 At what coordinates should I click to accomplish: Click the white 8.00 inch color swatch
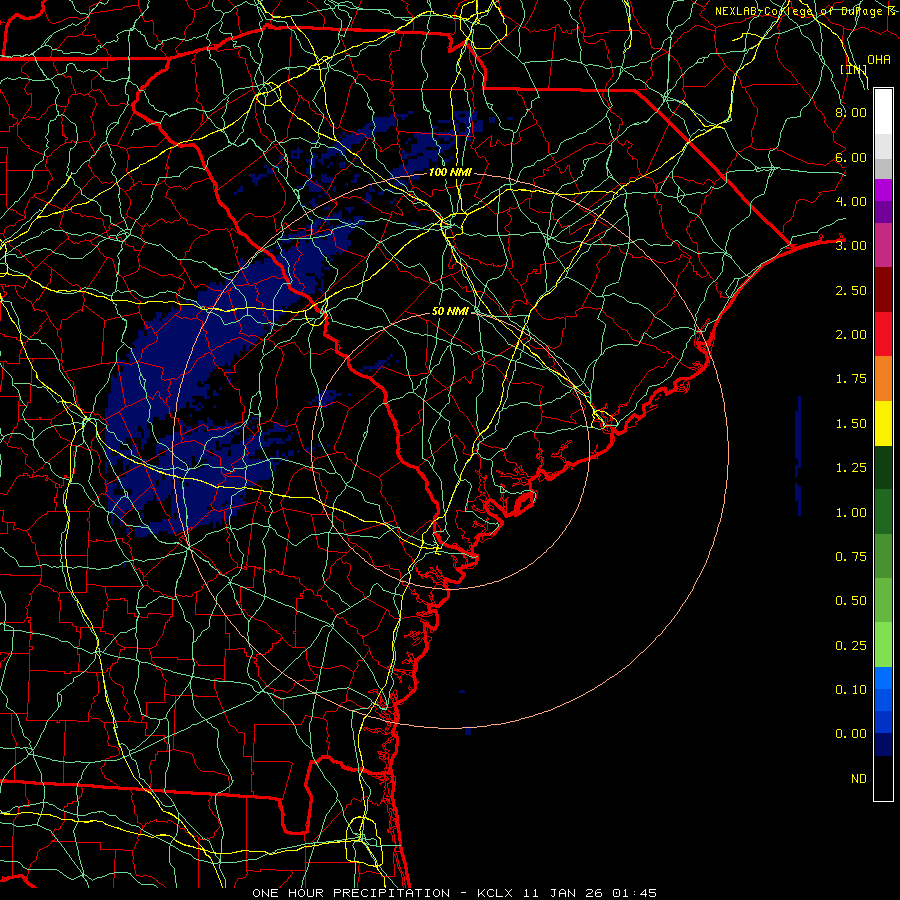point(883,111)
